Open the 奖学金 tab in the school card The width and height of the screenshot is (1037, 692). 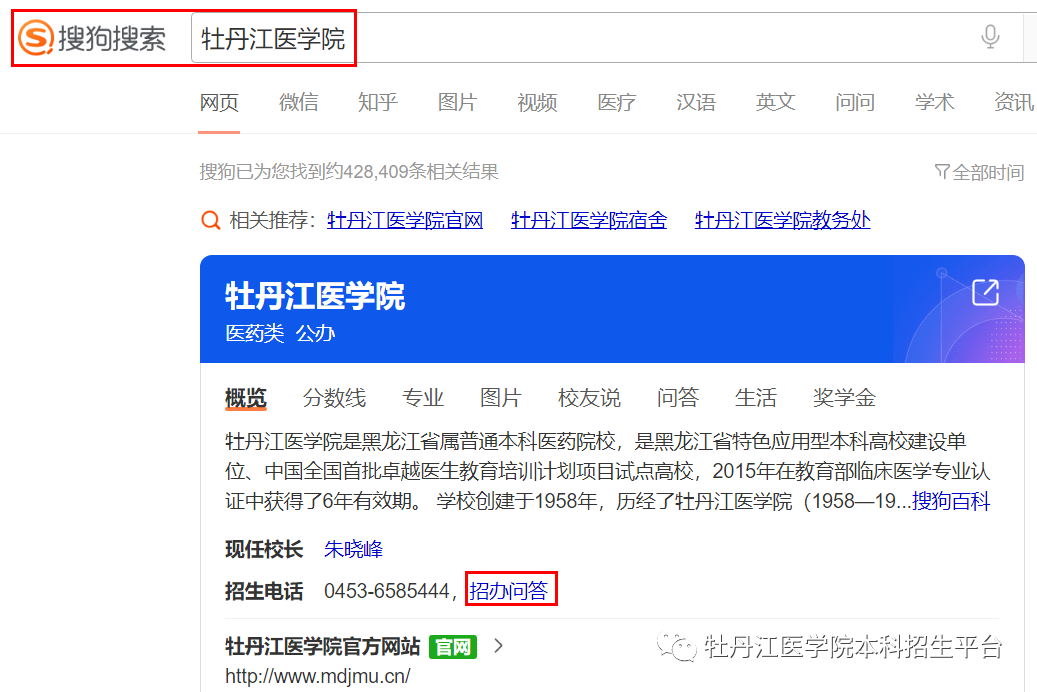[844, 398]
